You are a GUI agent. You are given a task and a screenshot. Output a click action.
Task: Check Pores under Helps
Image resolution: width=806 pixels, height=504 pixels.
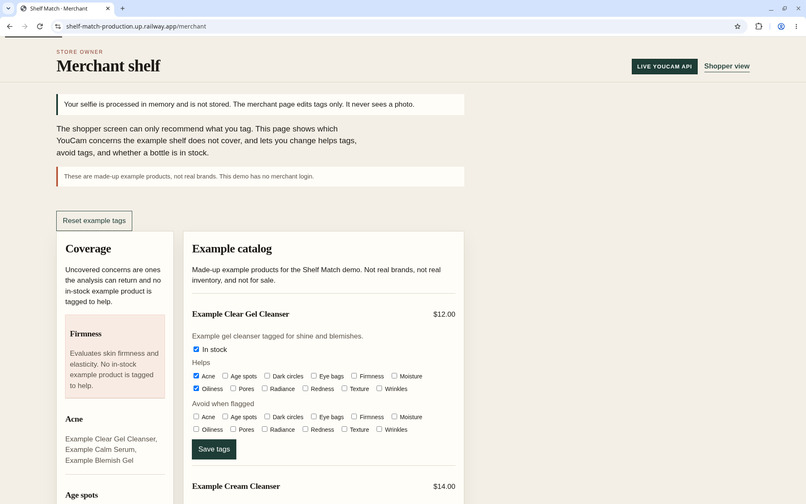pos(233,388)
